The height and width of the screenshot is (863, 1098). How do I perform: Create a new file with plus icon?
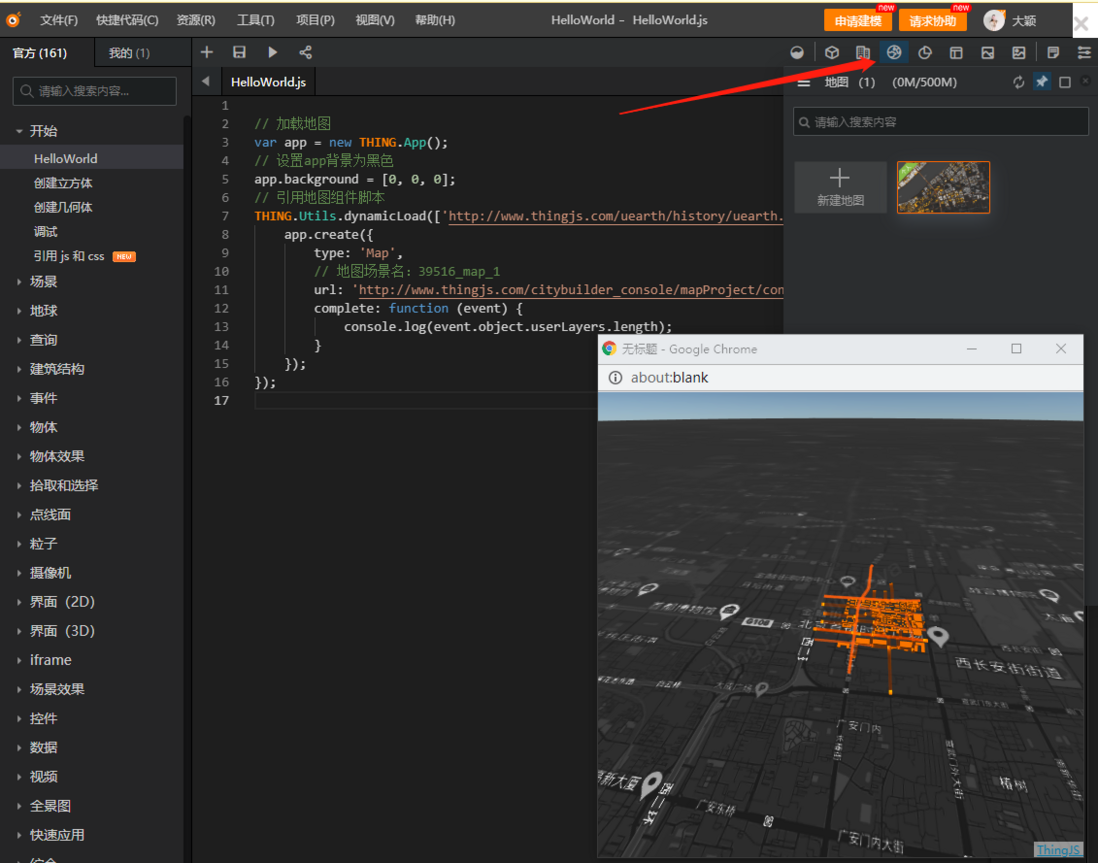coord(207,53)
